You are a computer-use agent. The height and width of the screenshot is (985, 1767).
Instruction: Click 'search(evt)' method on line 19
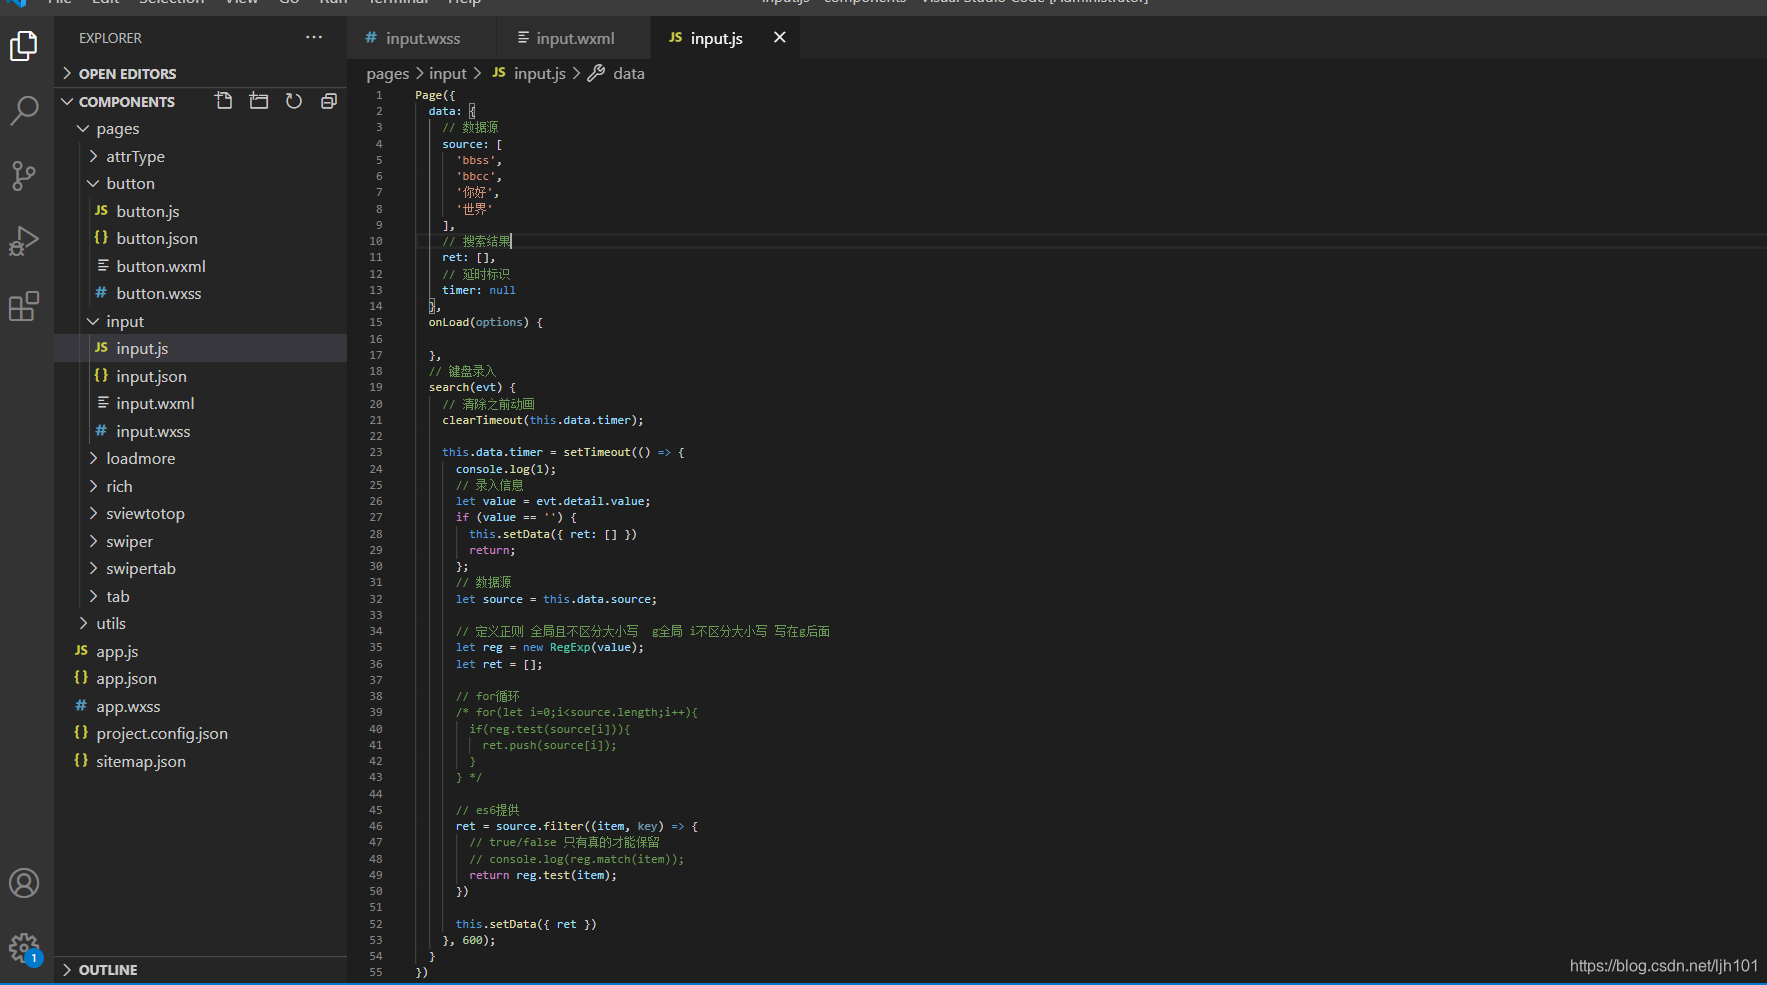coord(465,387)
